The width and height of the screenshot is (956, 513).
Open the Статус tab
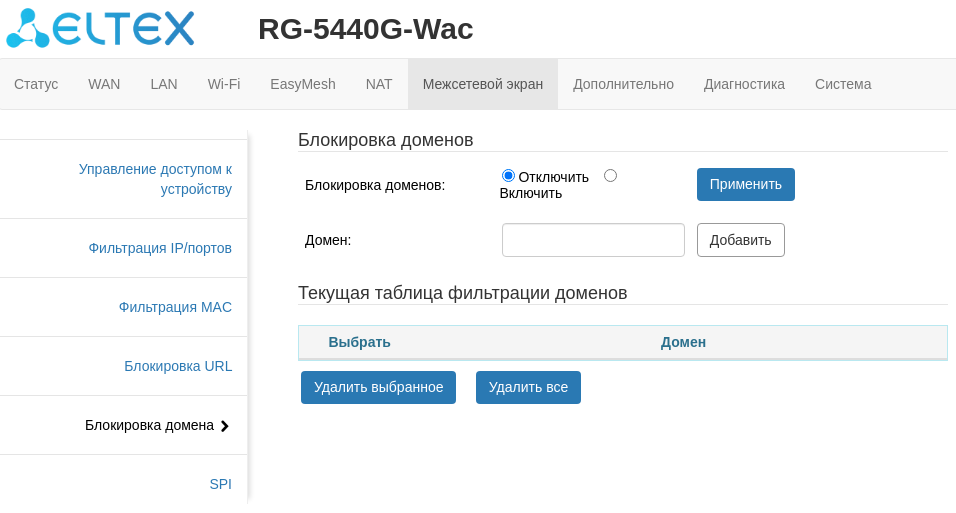[x=36, y=84]
